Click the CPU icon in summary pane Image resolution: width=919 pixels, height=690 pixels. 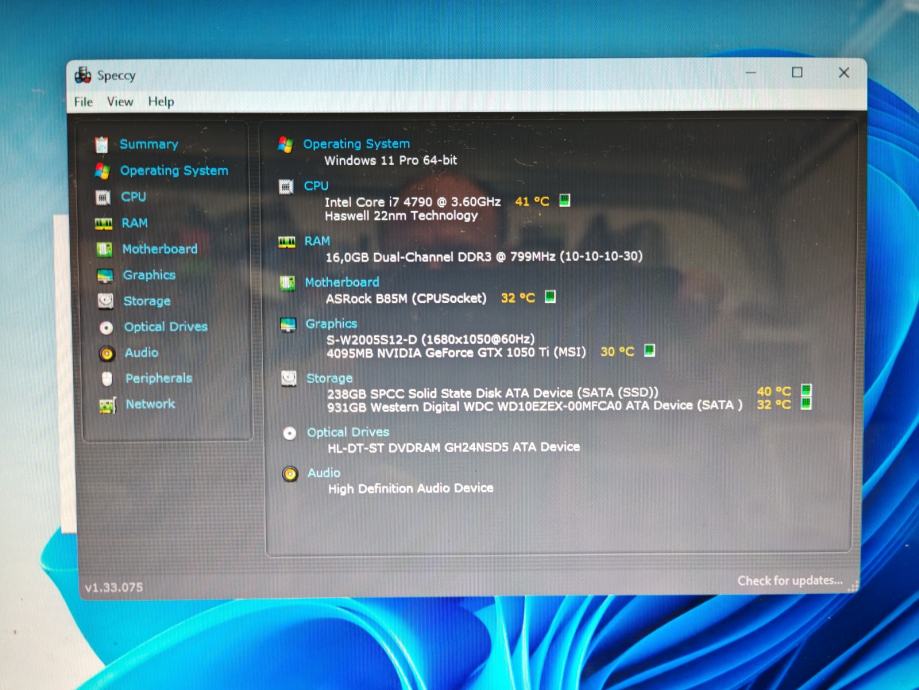[x=286, y=187]
